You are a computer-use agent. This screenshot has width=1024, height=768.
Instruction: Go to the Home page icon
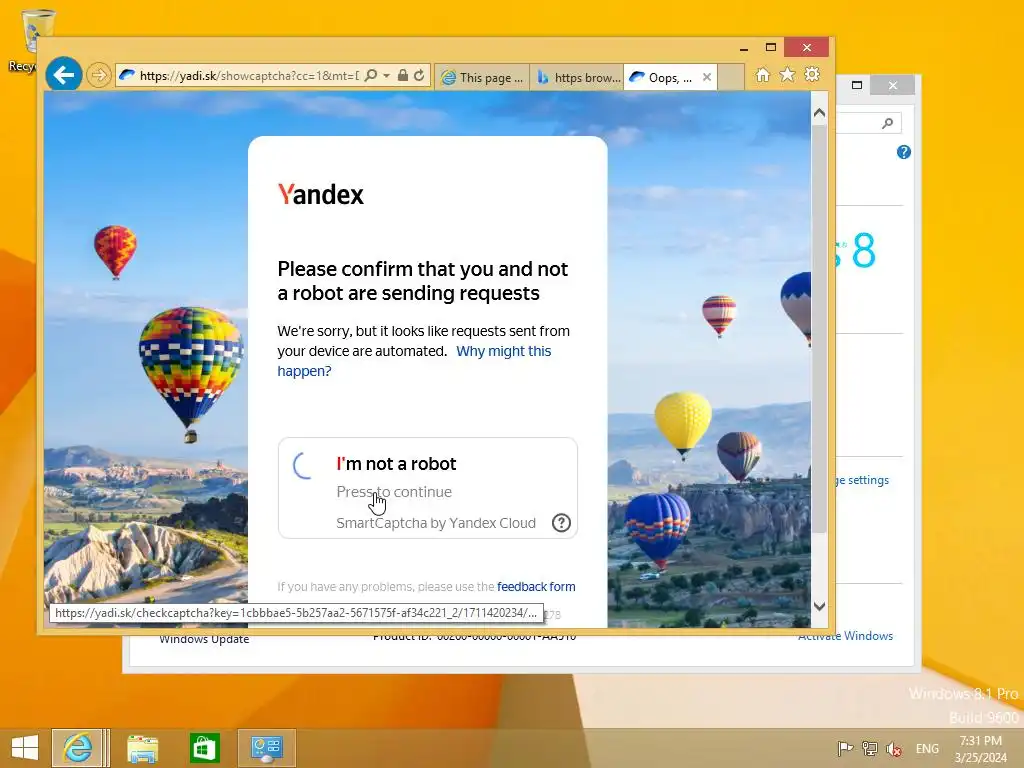[x=763, y=74]
